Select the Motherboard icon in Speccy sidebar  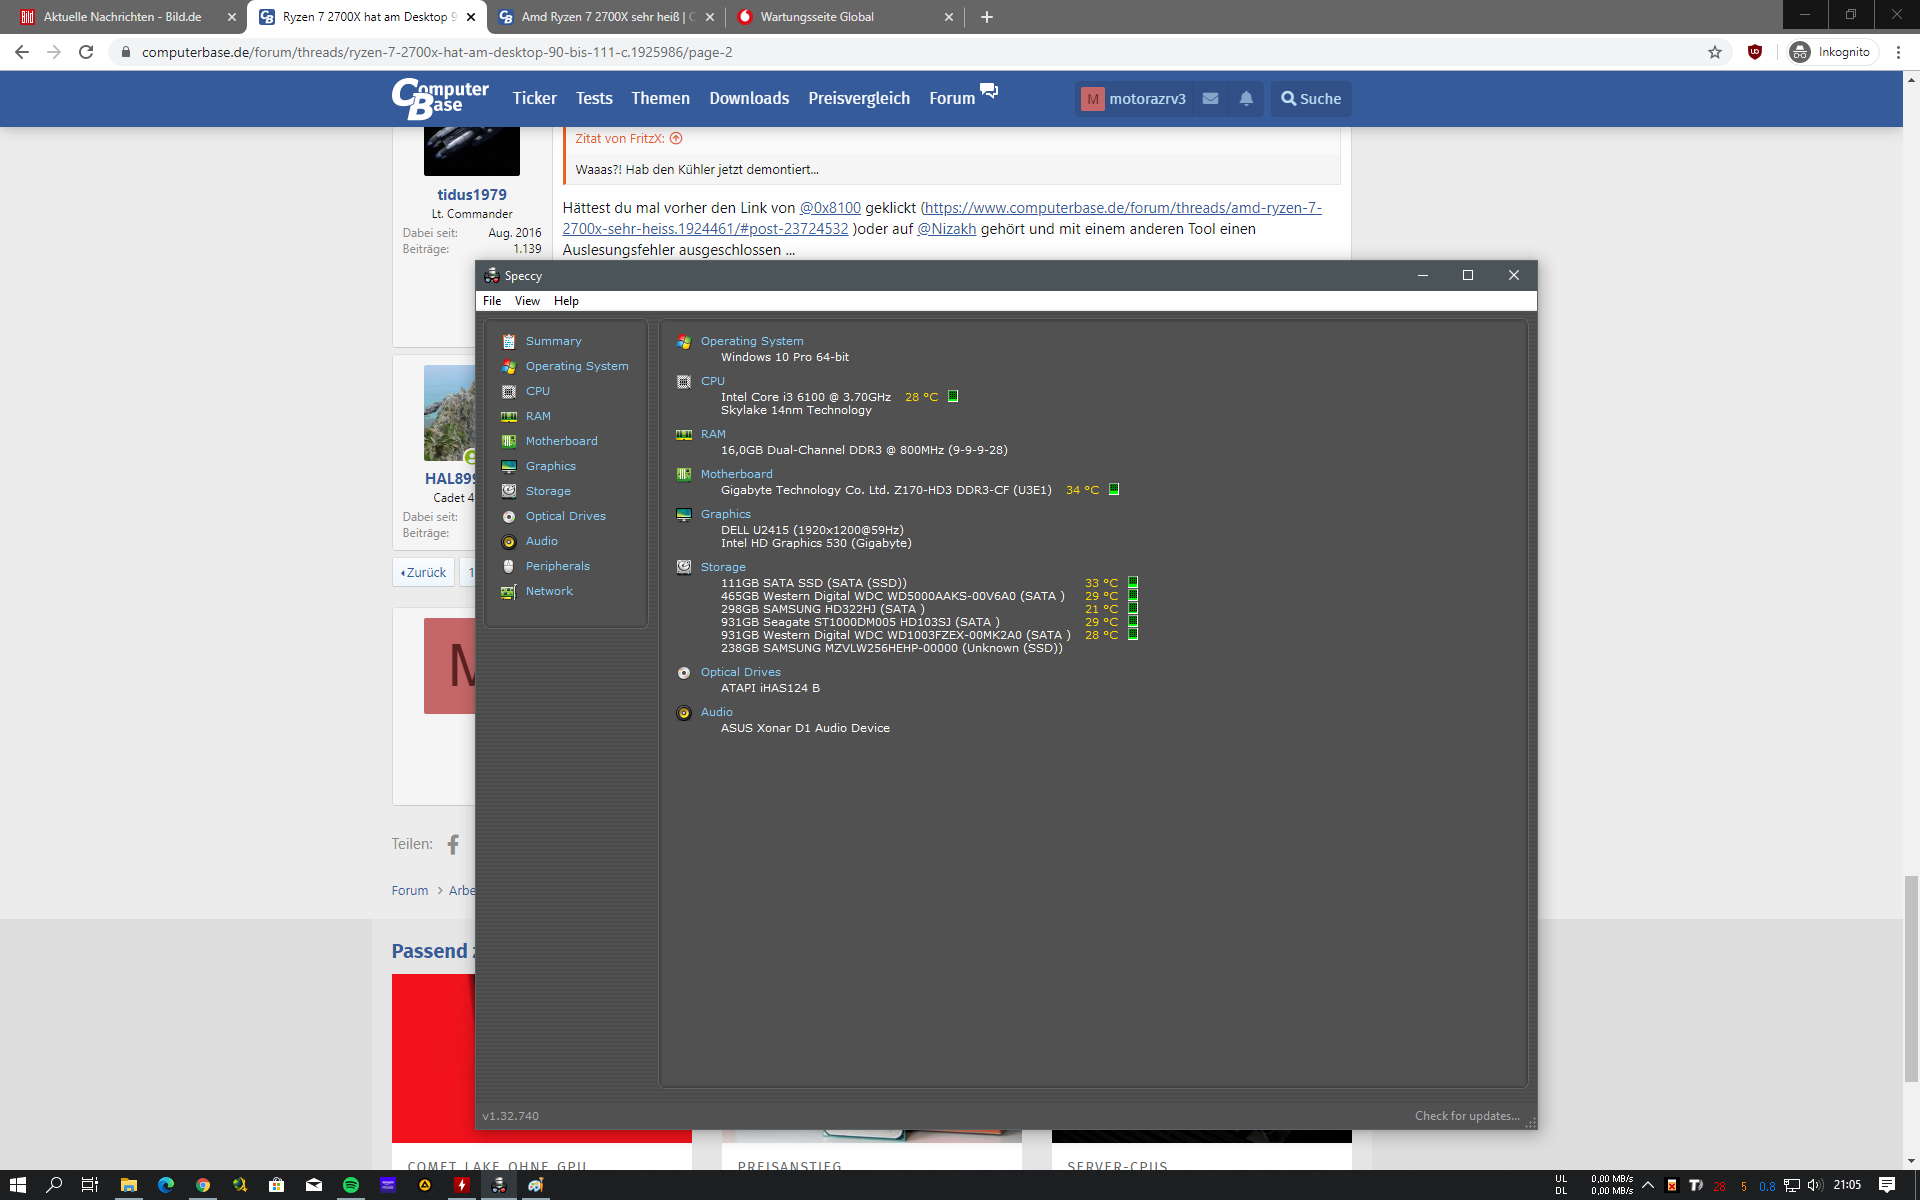[x=509, y=441]
